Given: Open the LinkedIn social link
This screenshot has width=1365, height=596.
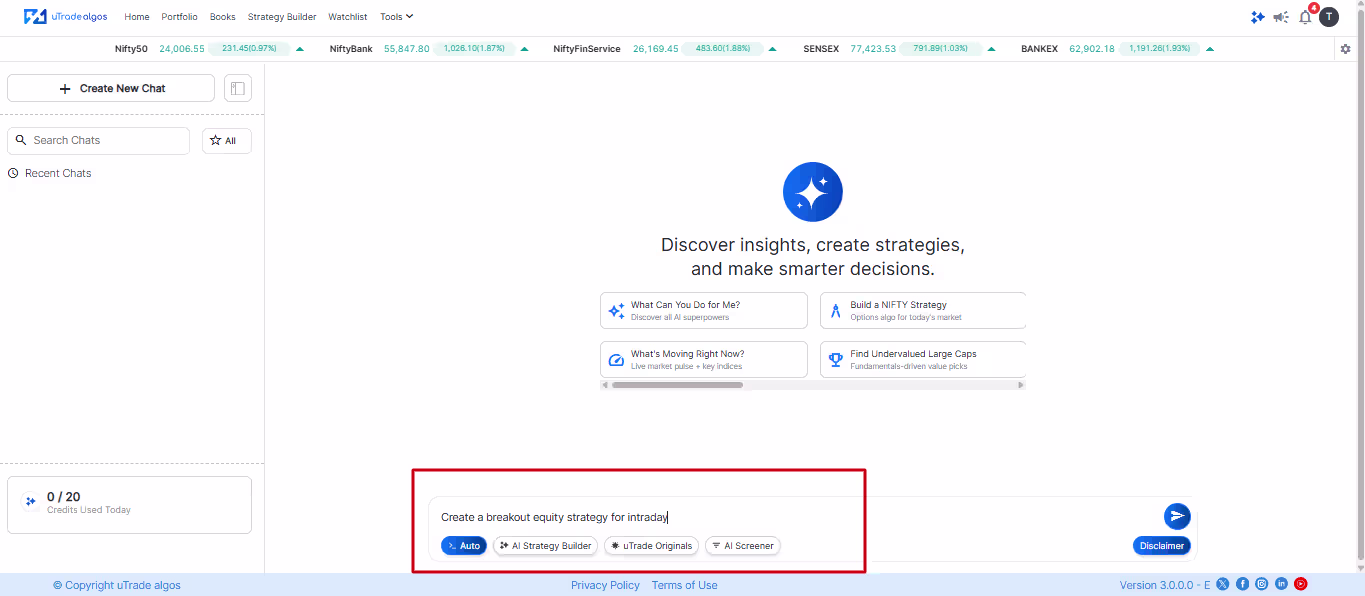Looking at the screenshot, I should [x=1281, y=584].
